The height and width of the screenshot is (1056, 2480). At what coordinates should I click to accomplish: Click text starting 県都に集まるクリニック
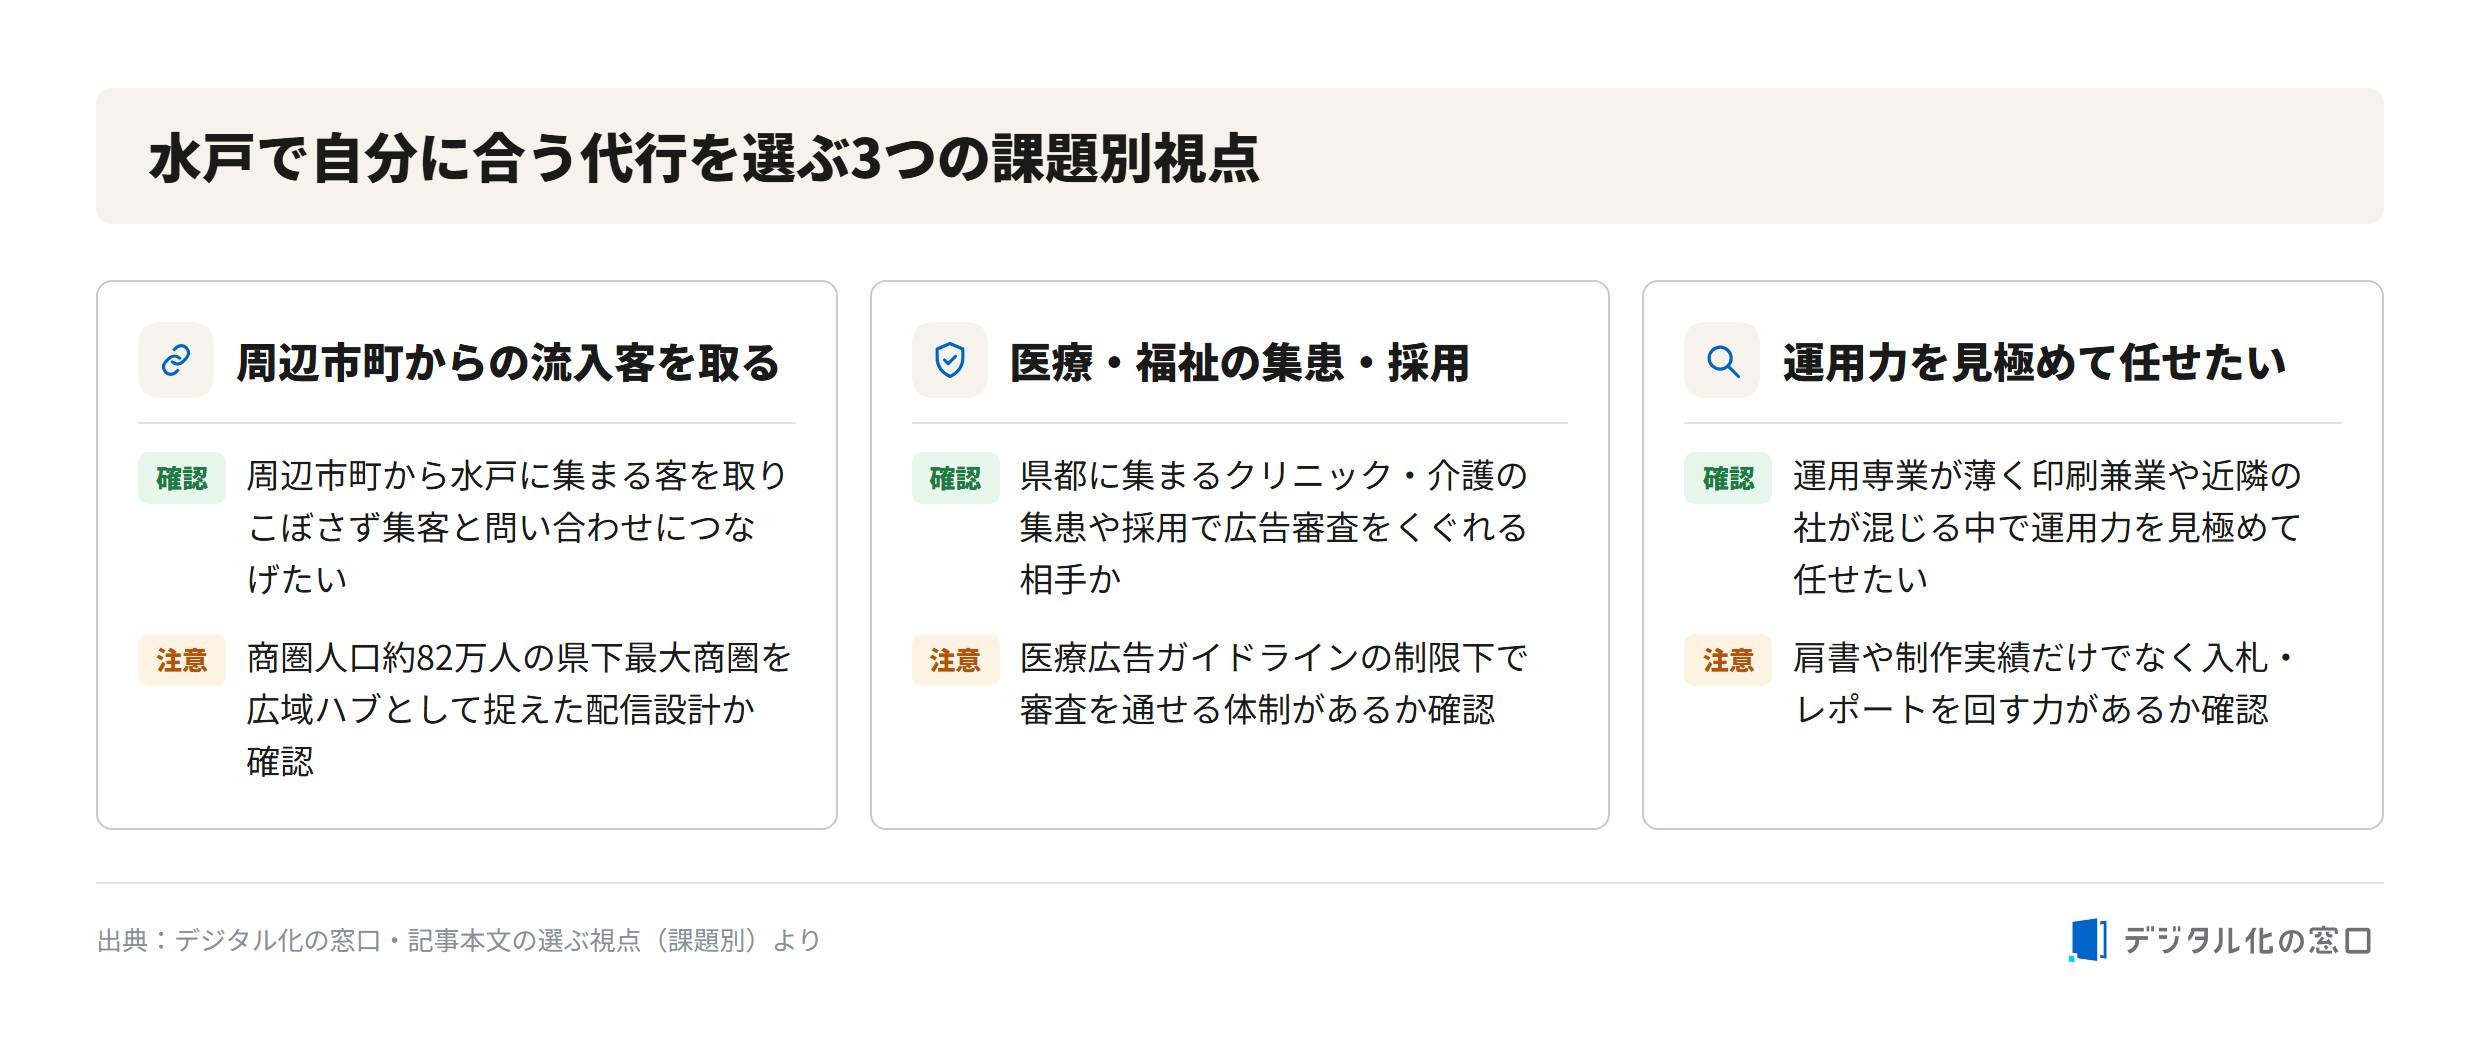(x=1273, y=528)
